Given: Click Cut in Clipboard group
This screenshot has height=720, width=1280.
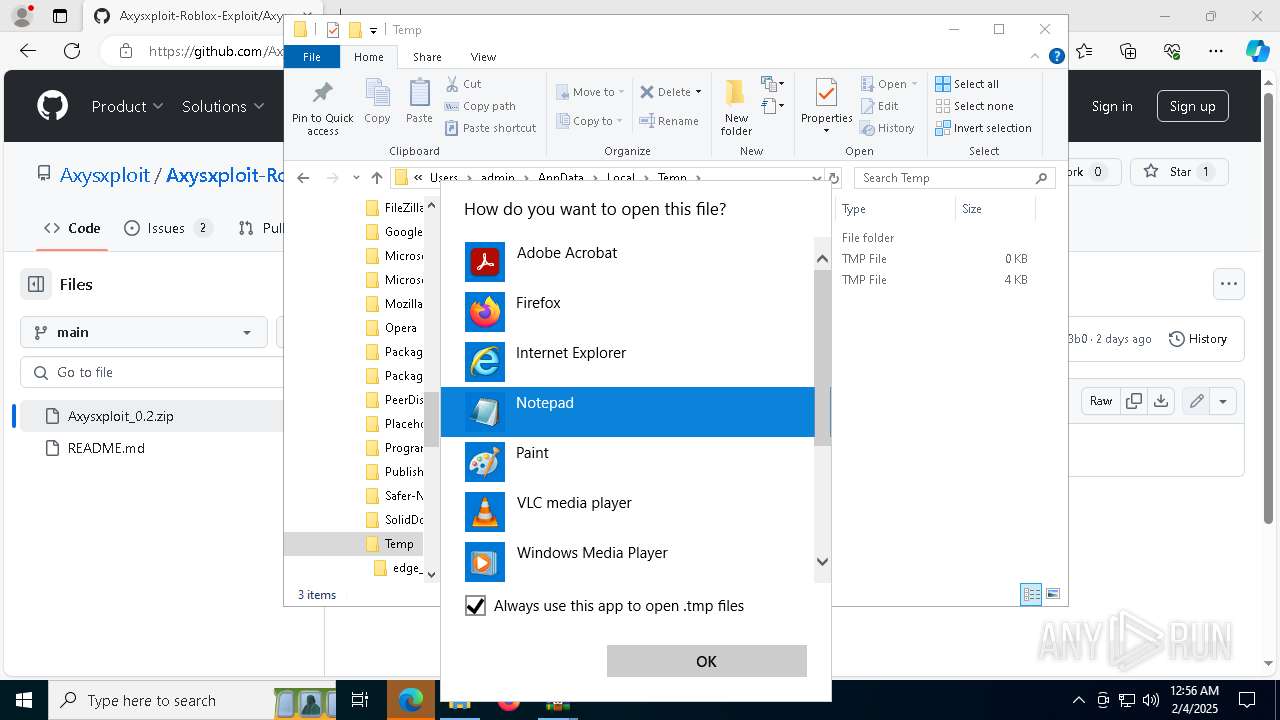Looking at the screenshot, I should [463, 84].
